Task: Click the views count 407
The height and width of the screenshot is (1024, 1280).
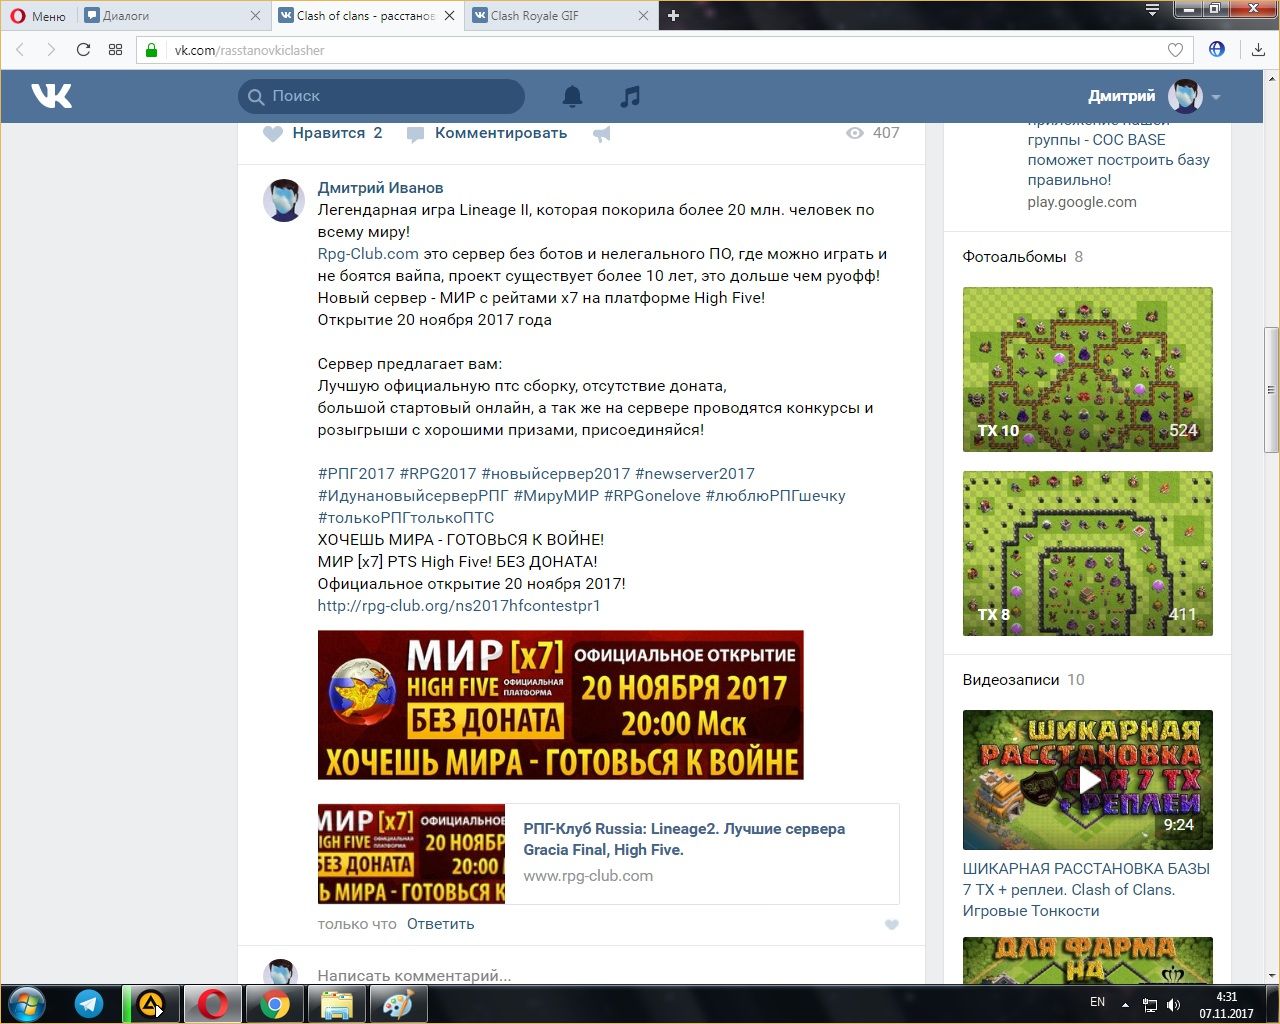Action: (x=873, y=133)
